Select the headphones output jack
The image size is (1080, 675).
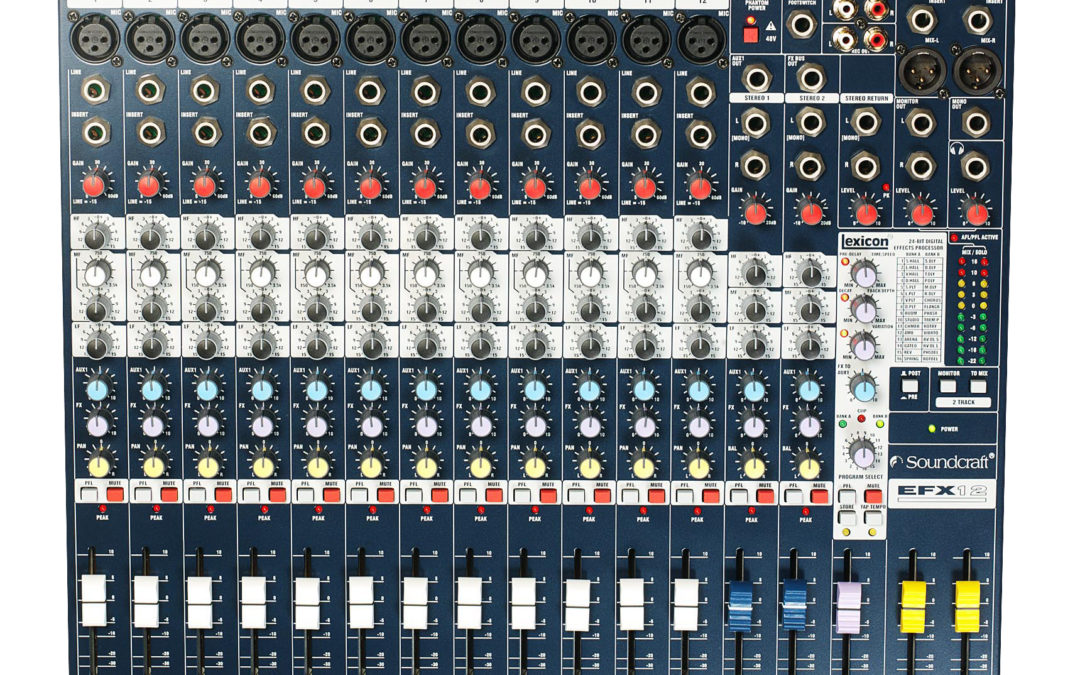pyautogui.click(x=975, y=166)
